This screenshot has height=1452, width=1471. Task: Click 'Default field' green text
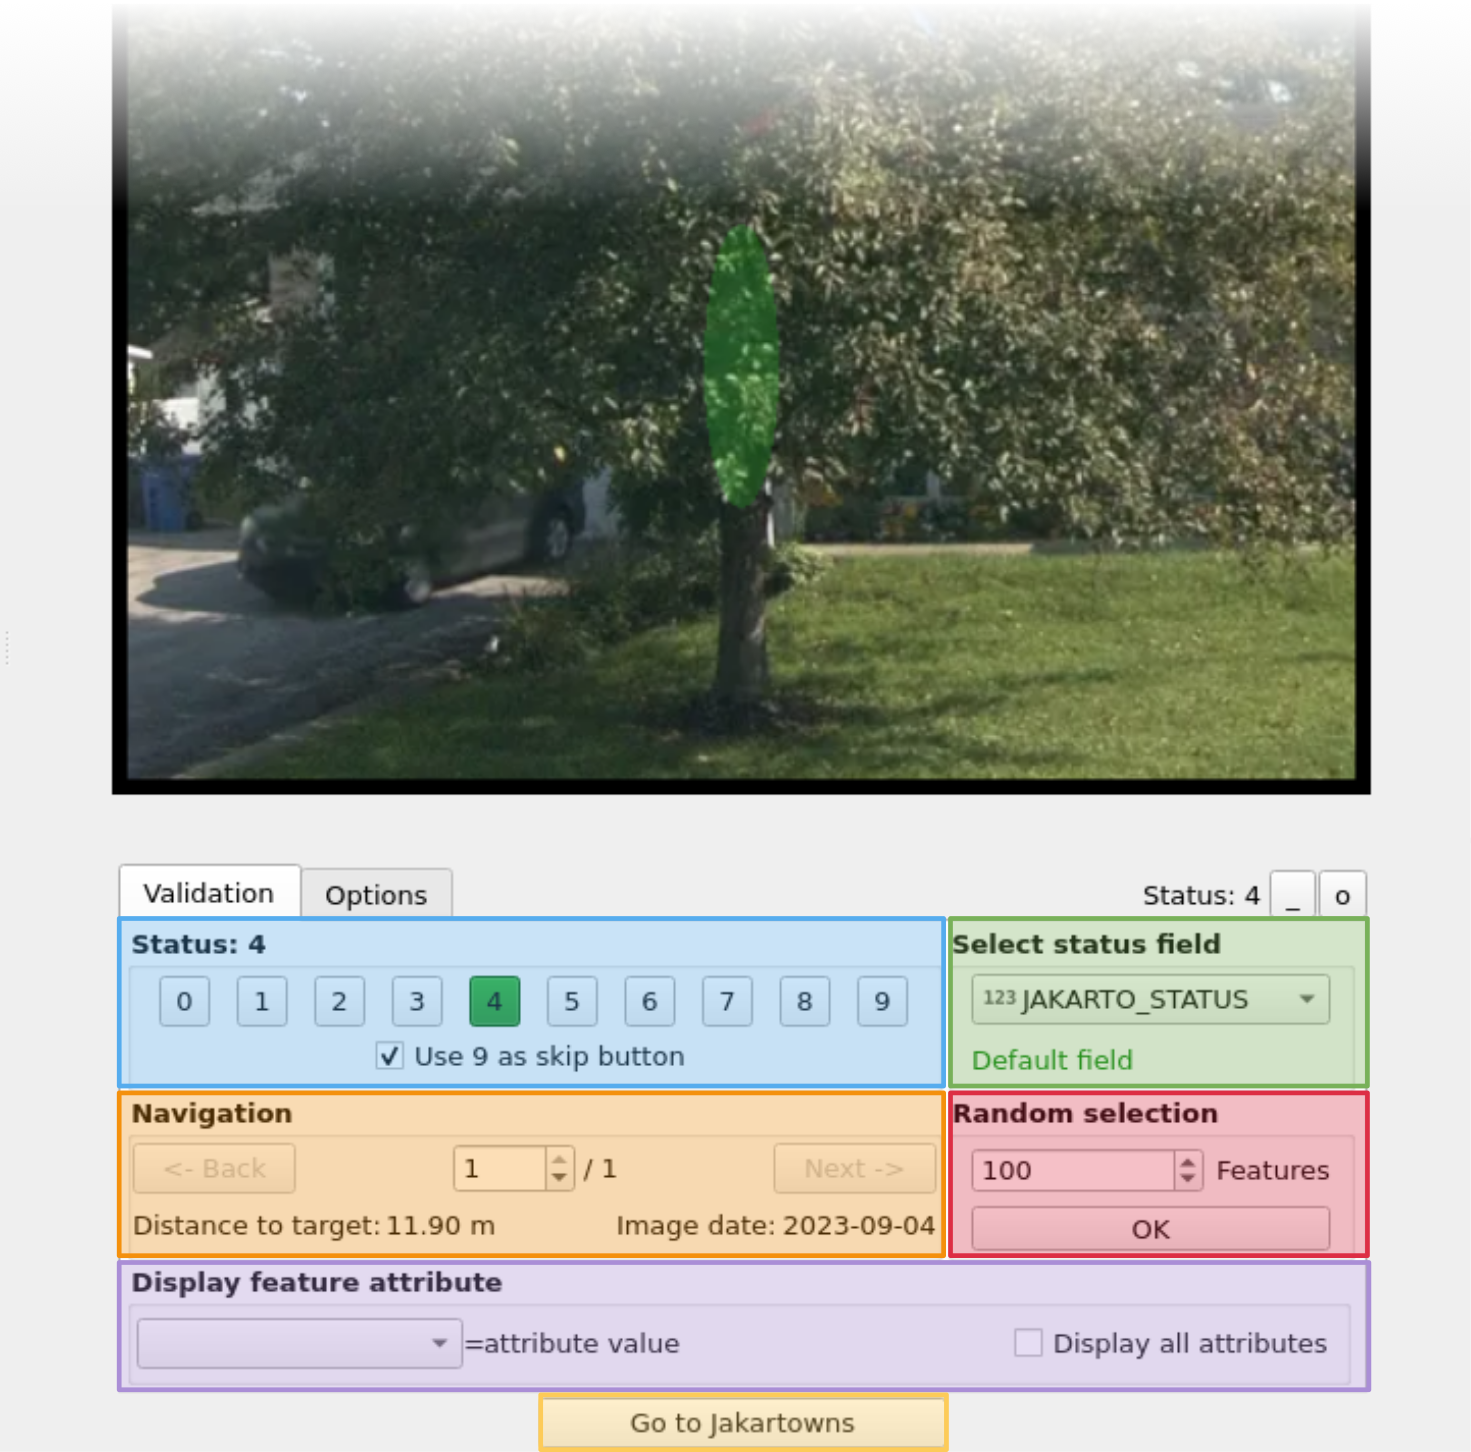(x=1052, y=1060)
